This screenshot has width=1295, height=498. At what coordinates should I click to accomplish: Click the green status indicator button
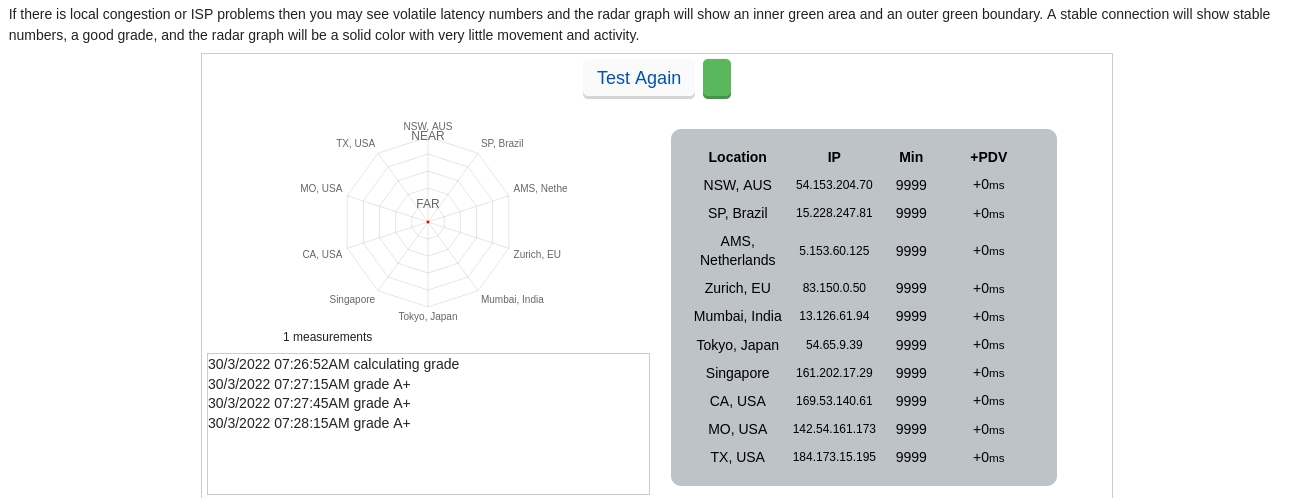click(716, 78)
